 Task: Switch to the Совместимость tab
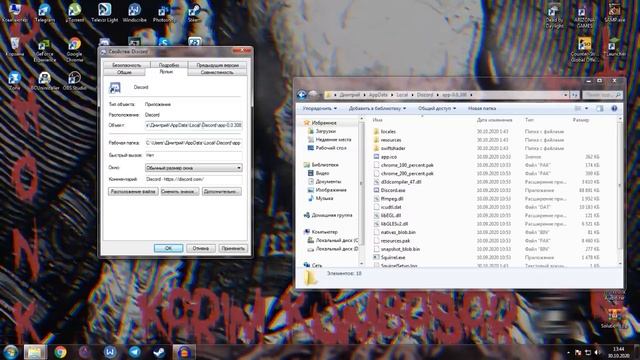click(x=217, y=72)
